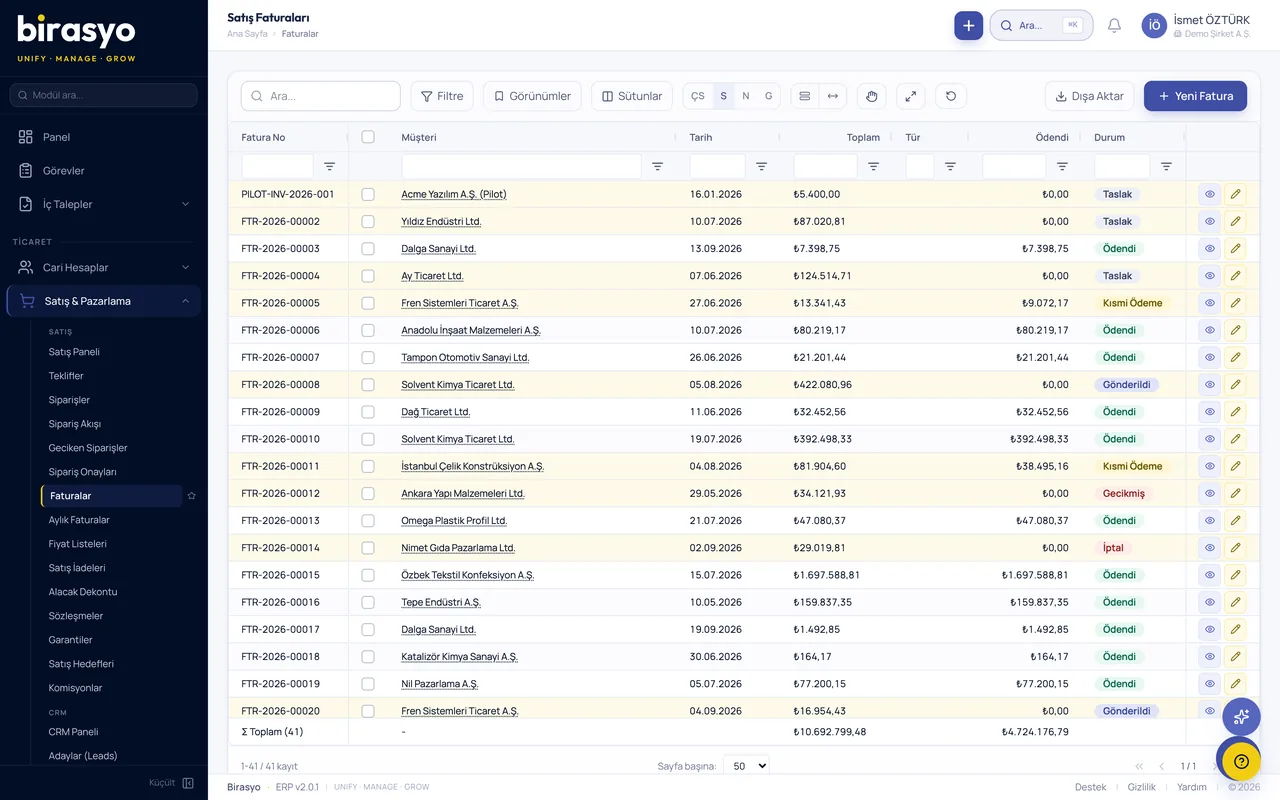Check the row for Nimet Gıda Pazarlama Ltd.
The width and height of the screenshot is (1280, 800).
pos(368,548)
